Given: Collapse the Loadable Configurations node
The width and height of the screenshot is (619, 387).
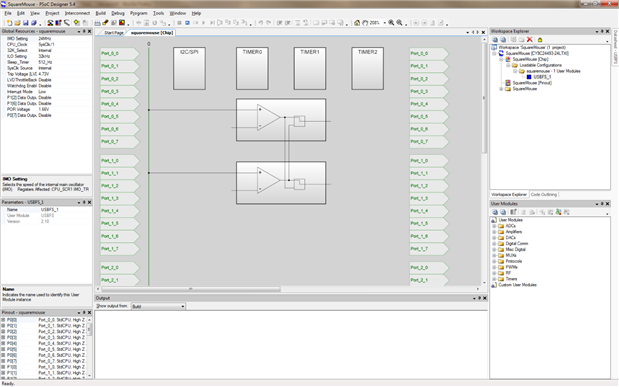Looking at the screenshot, I should click(x=508, y=65).
